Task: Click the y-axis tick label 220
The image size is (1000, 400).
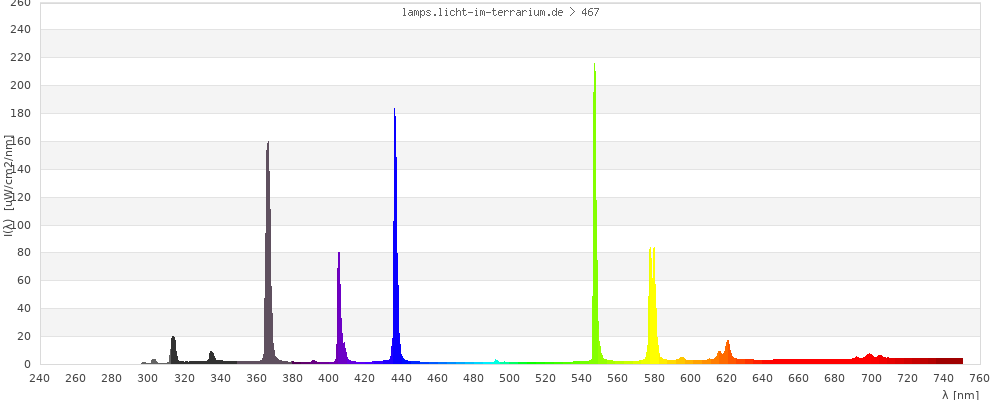Action: coord(22,58)
